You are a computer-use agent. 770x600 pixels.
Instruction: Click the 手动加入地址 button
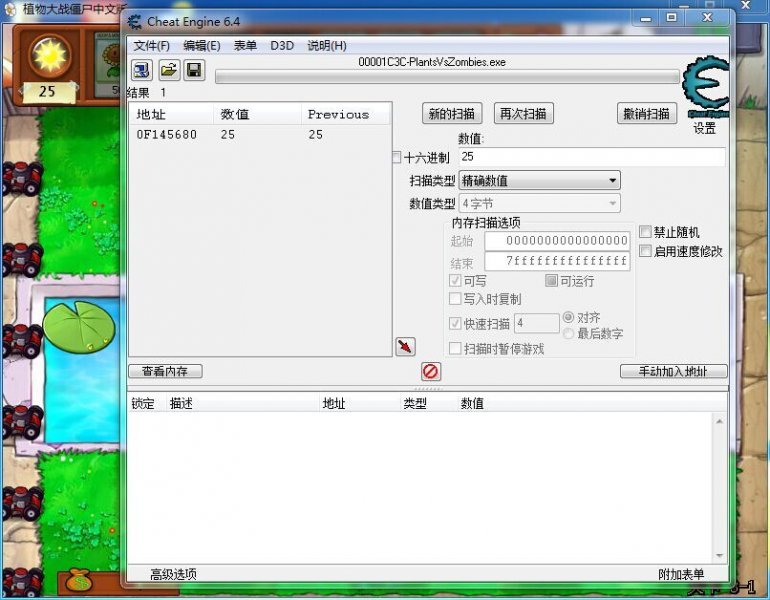(673, 371)
